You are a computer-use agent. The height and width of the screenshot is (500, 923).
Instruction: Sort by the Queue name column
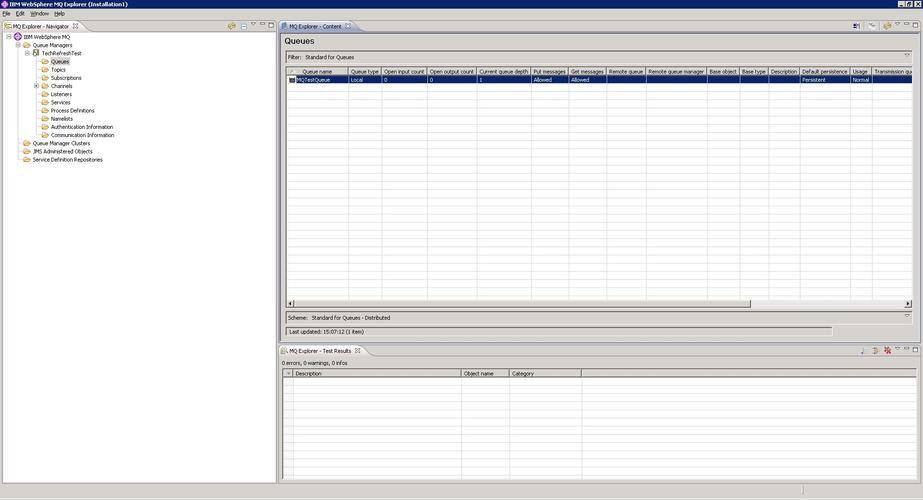click(317, 71)
